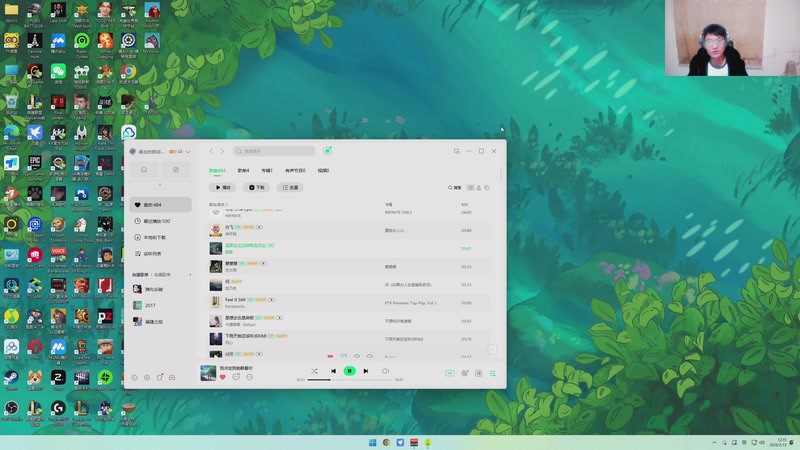Switch to the playlists 4 tab
This screenshot has height=450, width=800.
pyautogui.click(x=243, y=170)
